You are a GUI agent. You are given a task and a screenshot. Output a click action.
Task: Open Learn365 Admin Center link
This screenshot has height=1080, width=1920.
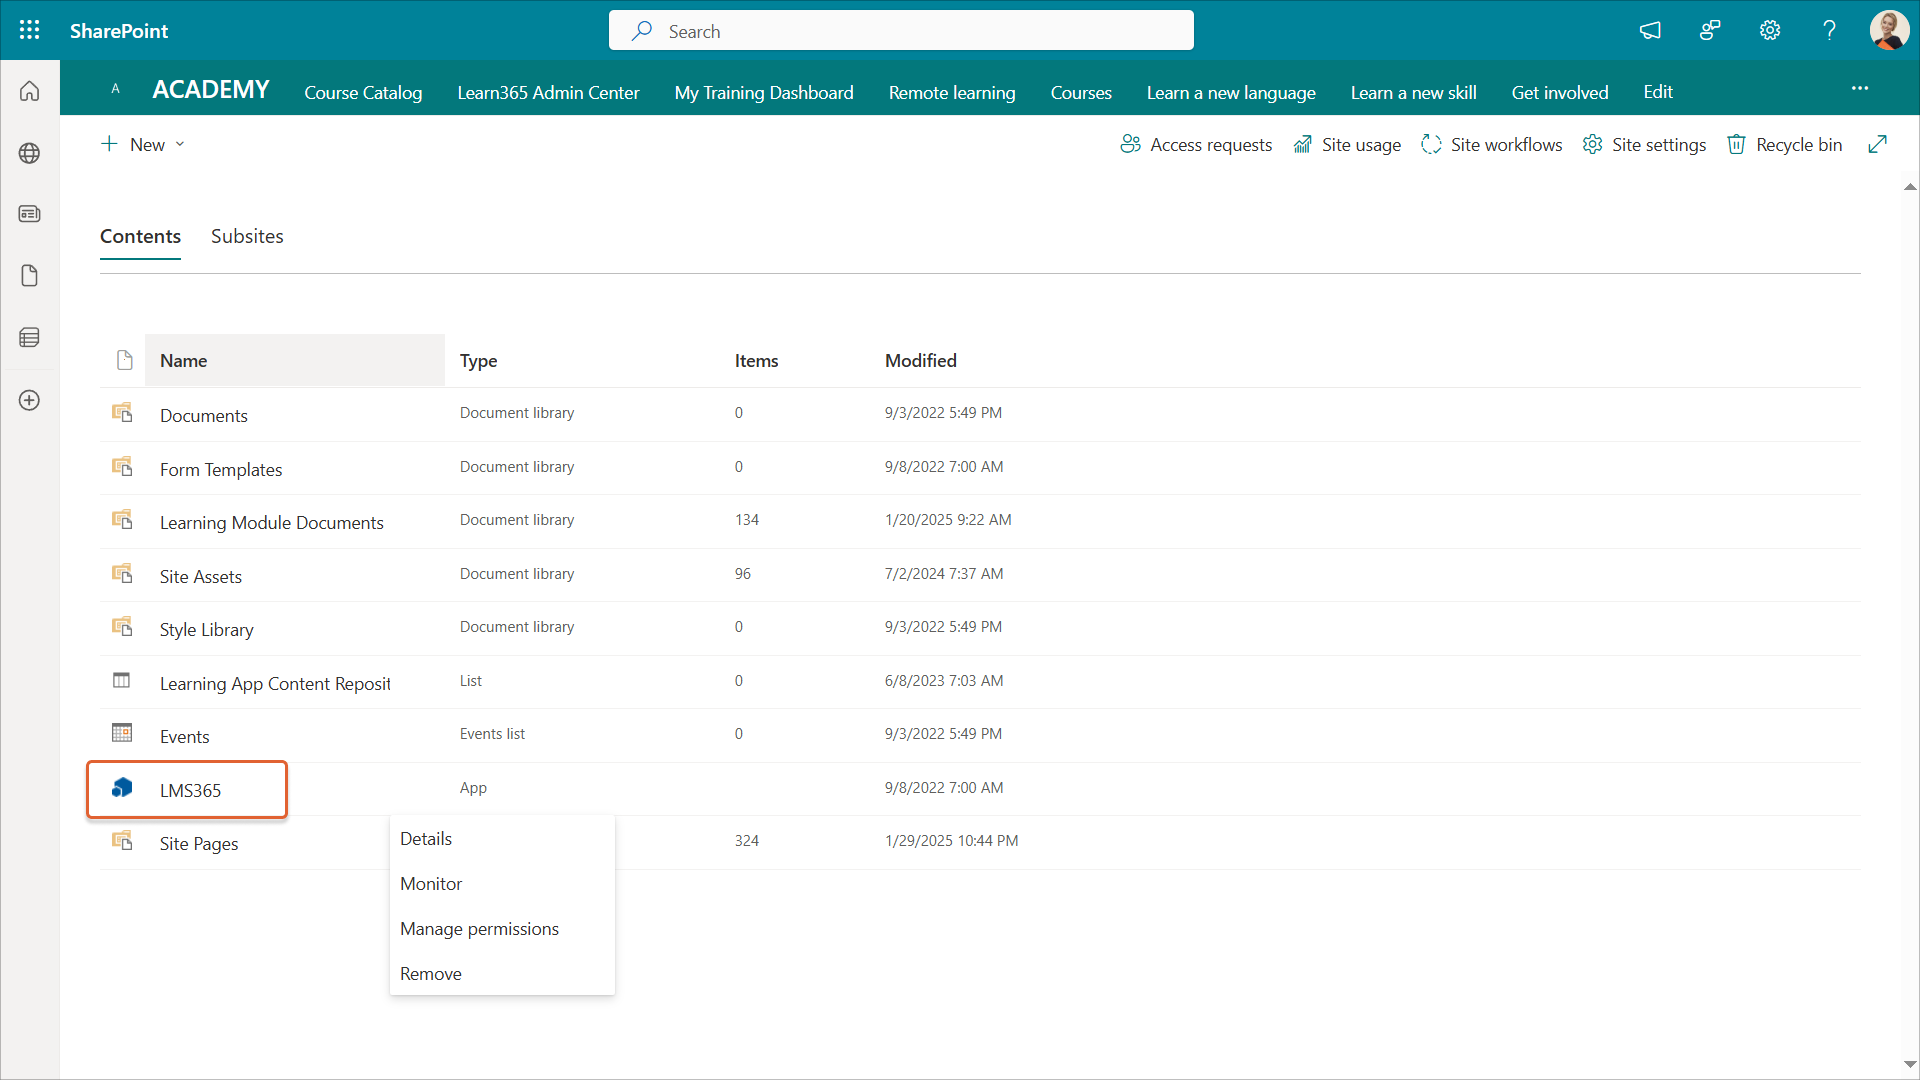pyautogui.click(x=548, y=92)
